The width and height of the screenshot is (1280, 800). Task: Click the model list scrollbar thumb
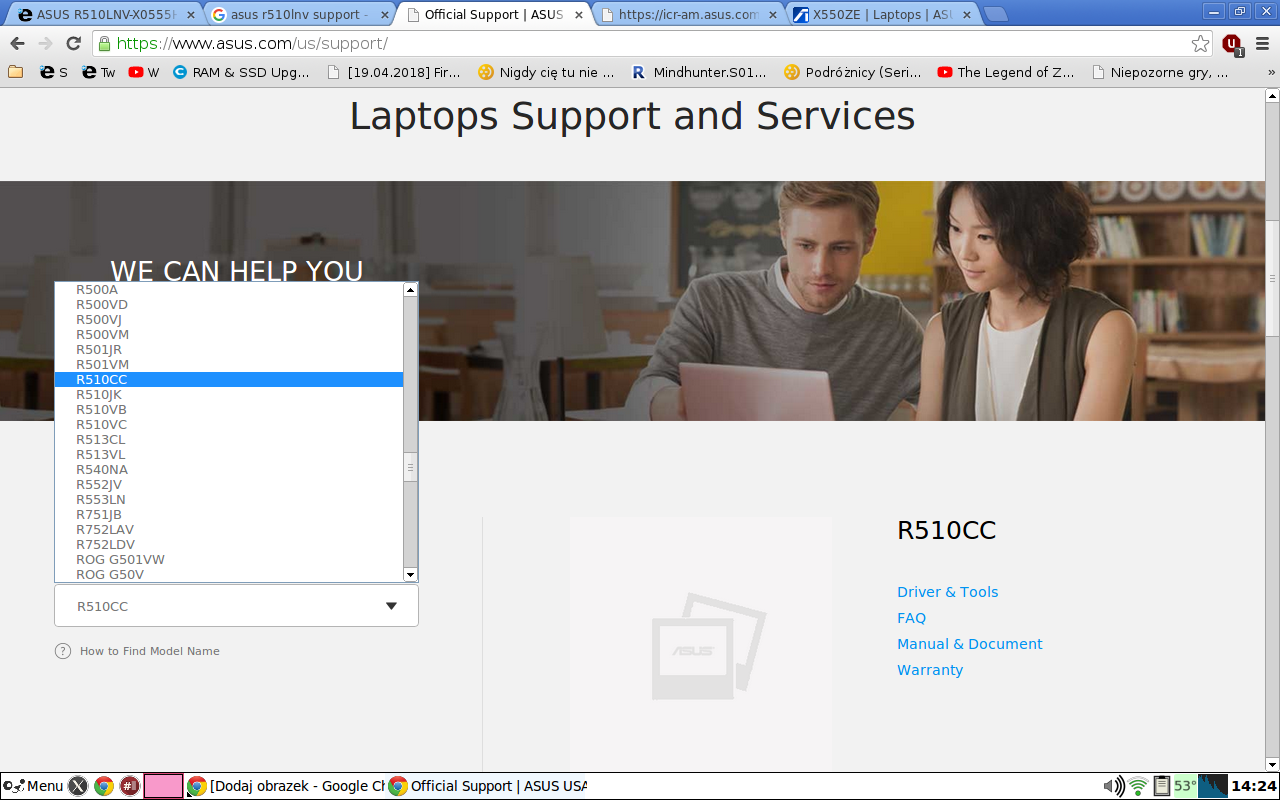(410, 467)
